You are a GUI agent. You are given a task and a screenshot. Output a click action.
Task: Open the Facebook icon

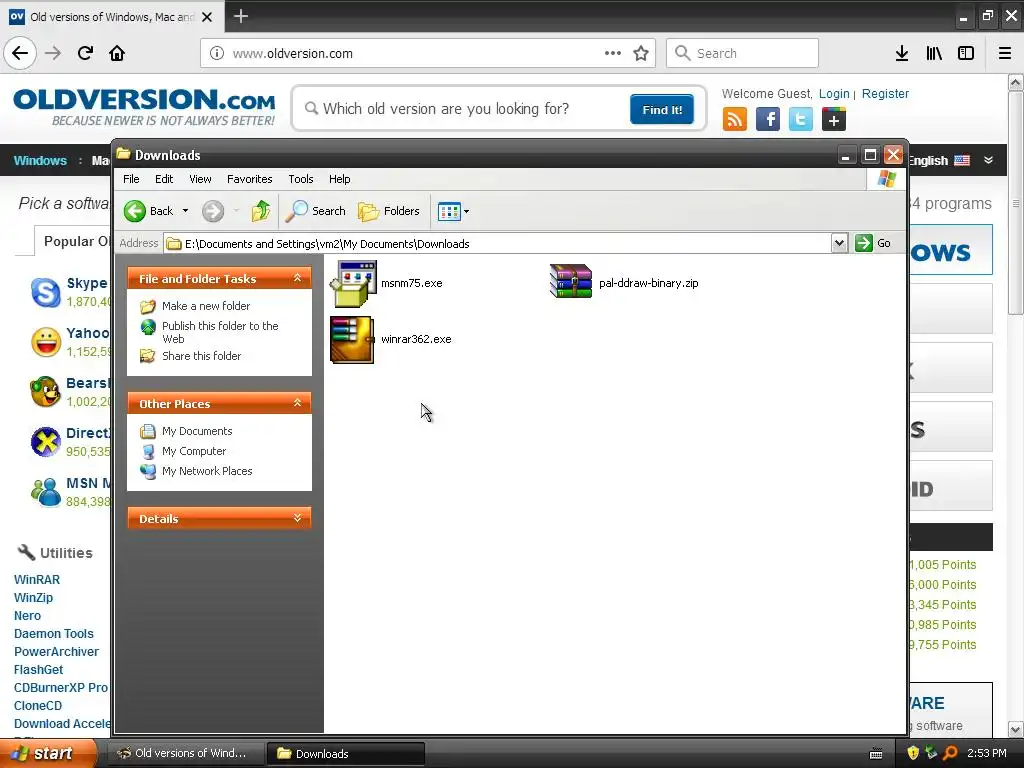[768, 120]
